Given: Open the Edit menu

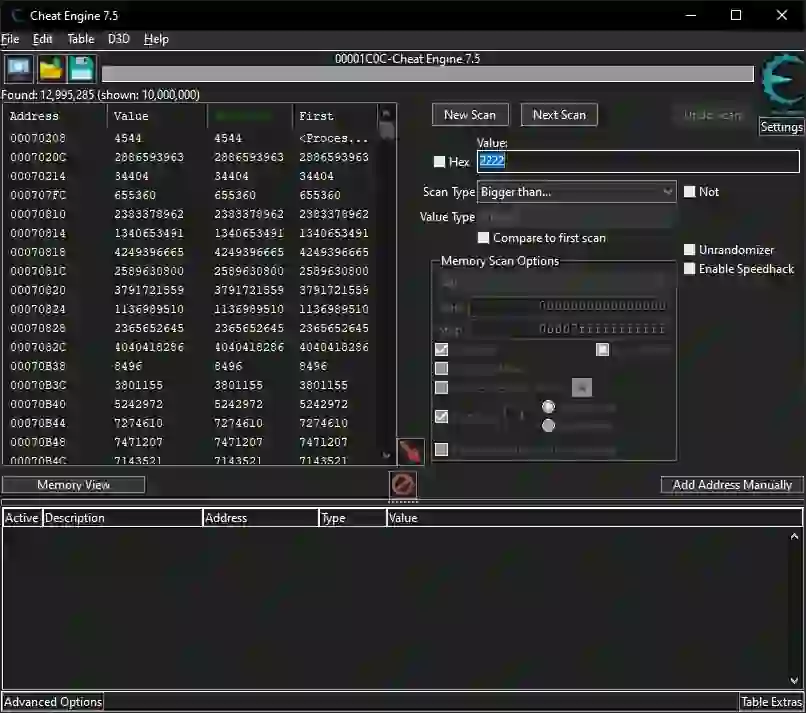Looking at the screenshot, I should (43, 39).
